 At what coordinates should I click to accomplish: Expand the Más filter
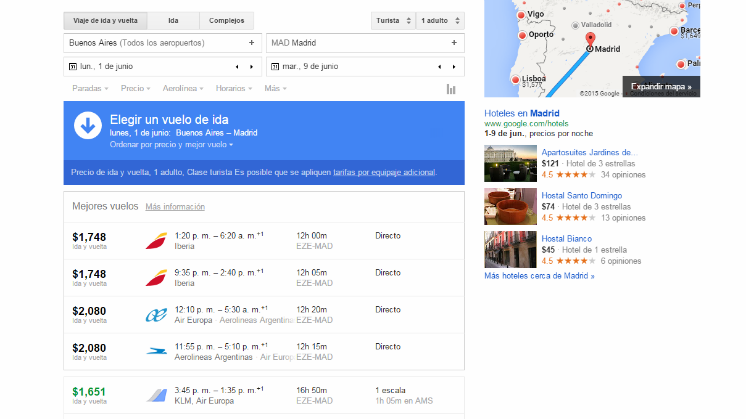[x=275, y=88]
